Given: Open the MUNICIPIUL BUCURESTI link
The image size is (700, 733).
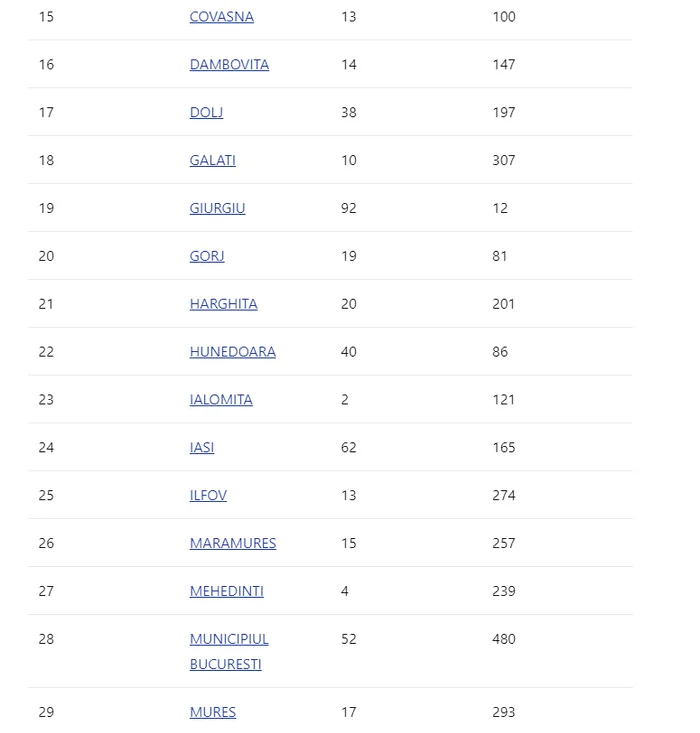Looking at the screenshot, I should 229,640.
